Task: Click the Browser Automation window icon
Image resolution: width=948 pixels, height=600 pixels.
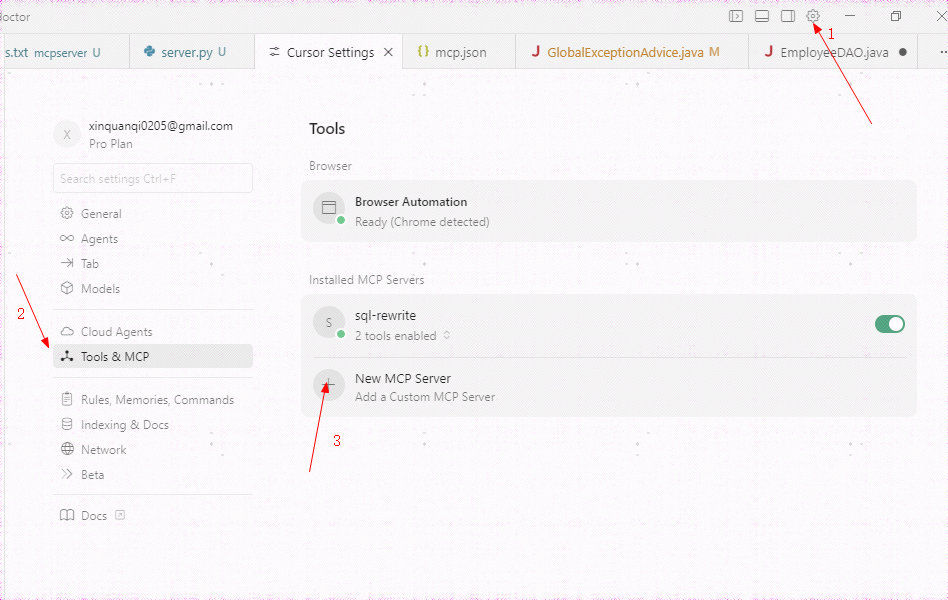Action: coord(329,207)
